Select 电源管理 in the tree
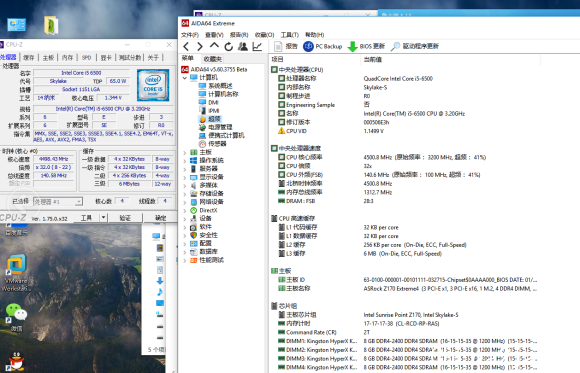Viewport: 580px width, 373px height. coord(216,127)
